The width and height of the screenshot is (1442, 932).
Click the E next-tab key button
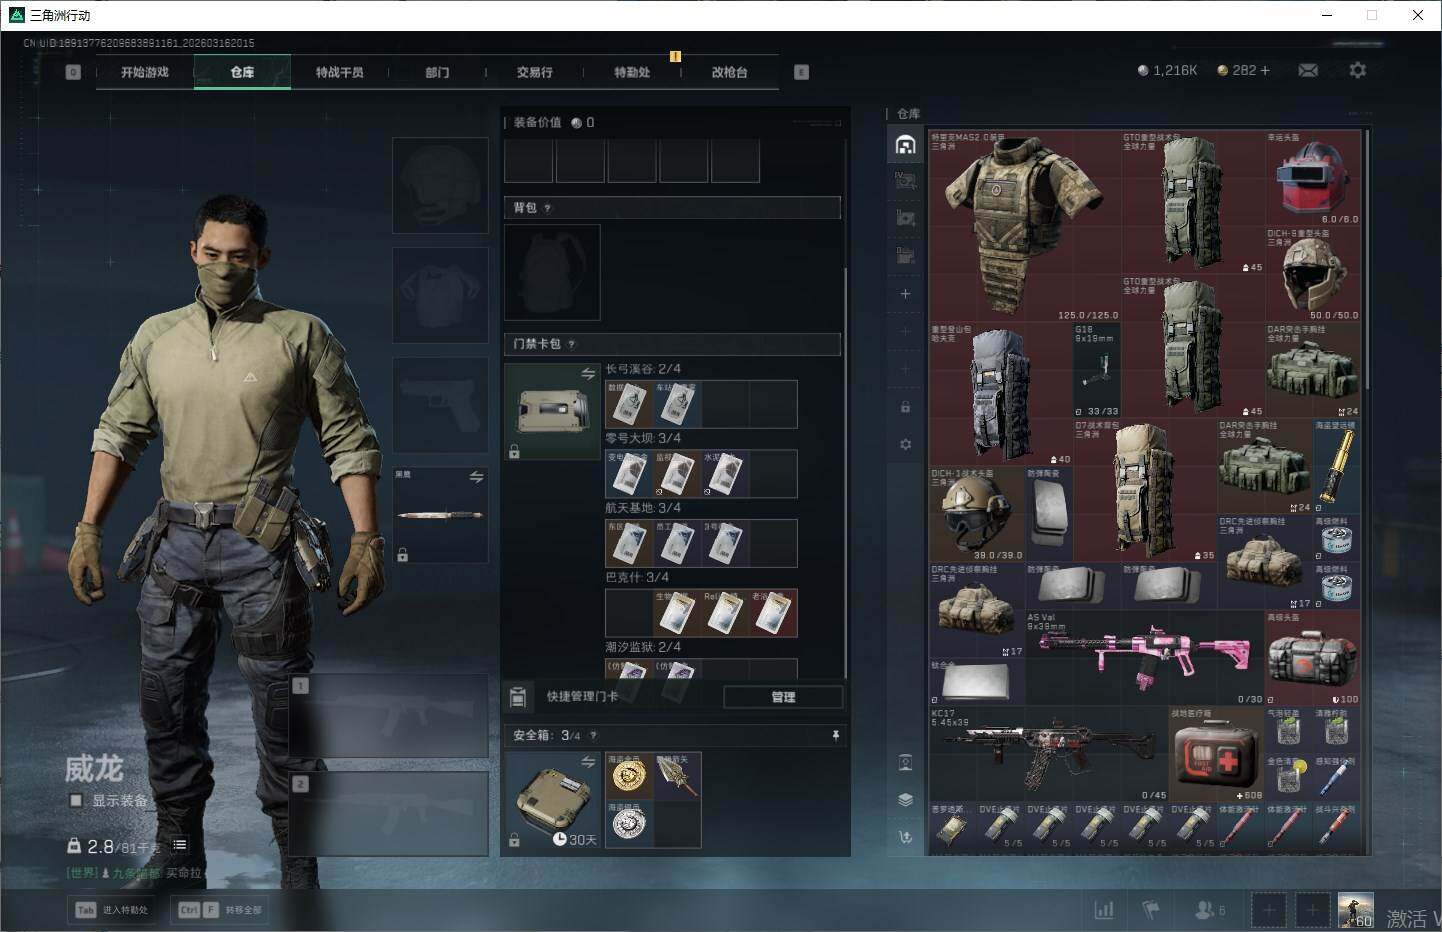coord(801,72)
